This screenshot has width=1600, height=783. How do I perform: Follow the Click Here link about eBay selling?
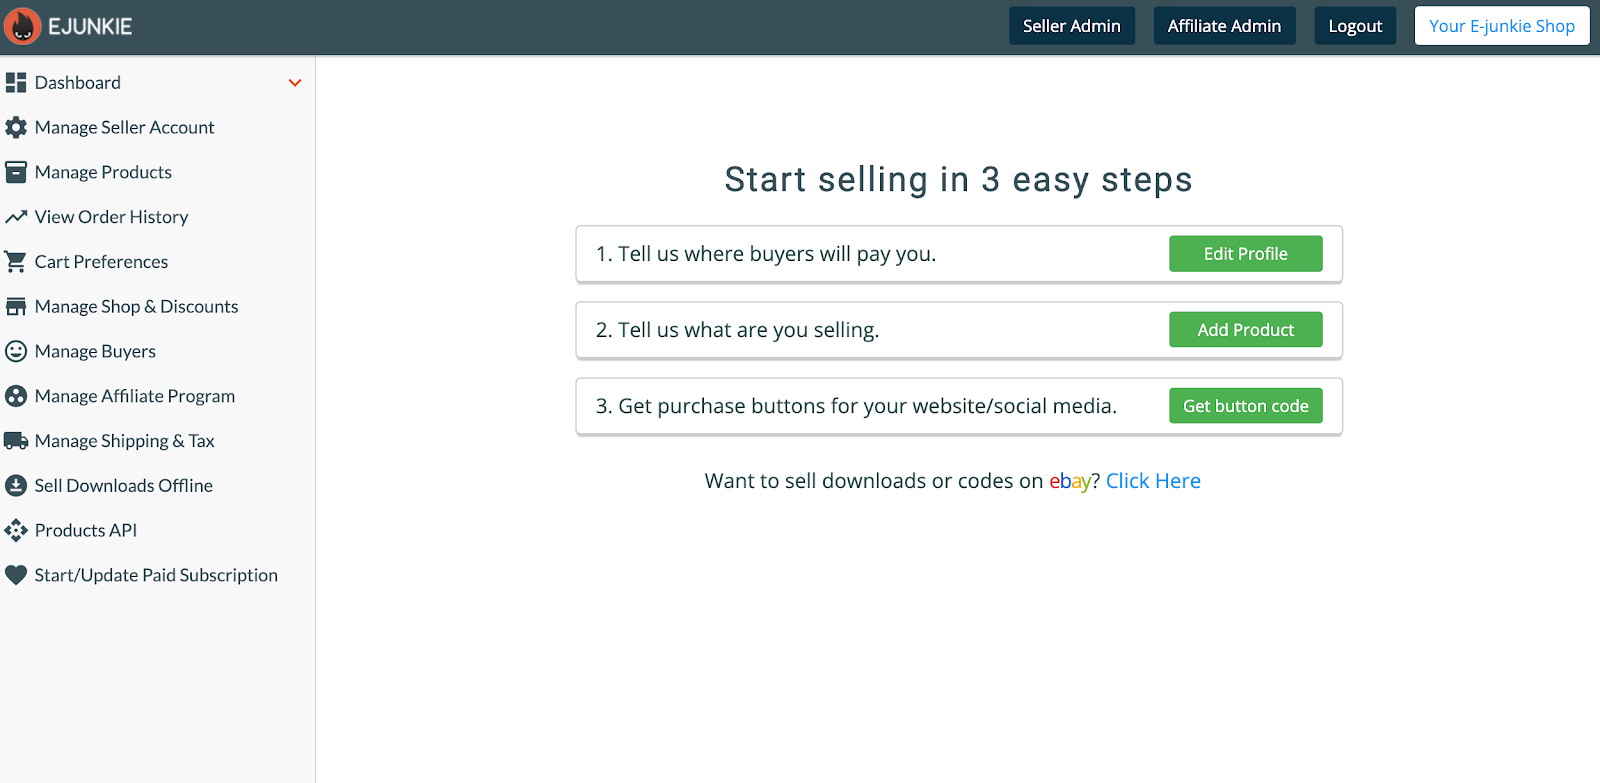[1152, 480]
